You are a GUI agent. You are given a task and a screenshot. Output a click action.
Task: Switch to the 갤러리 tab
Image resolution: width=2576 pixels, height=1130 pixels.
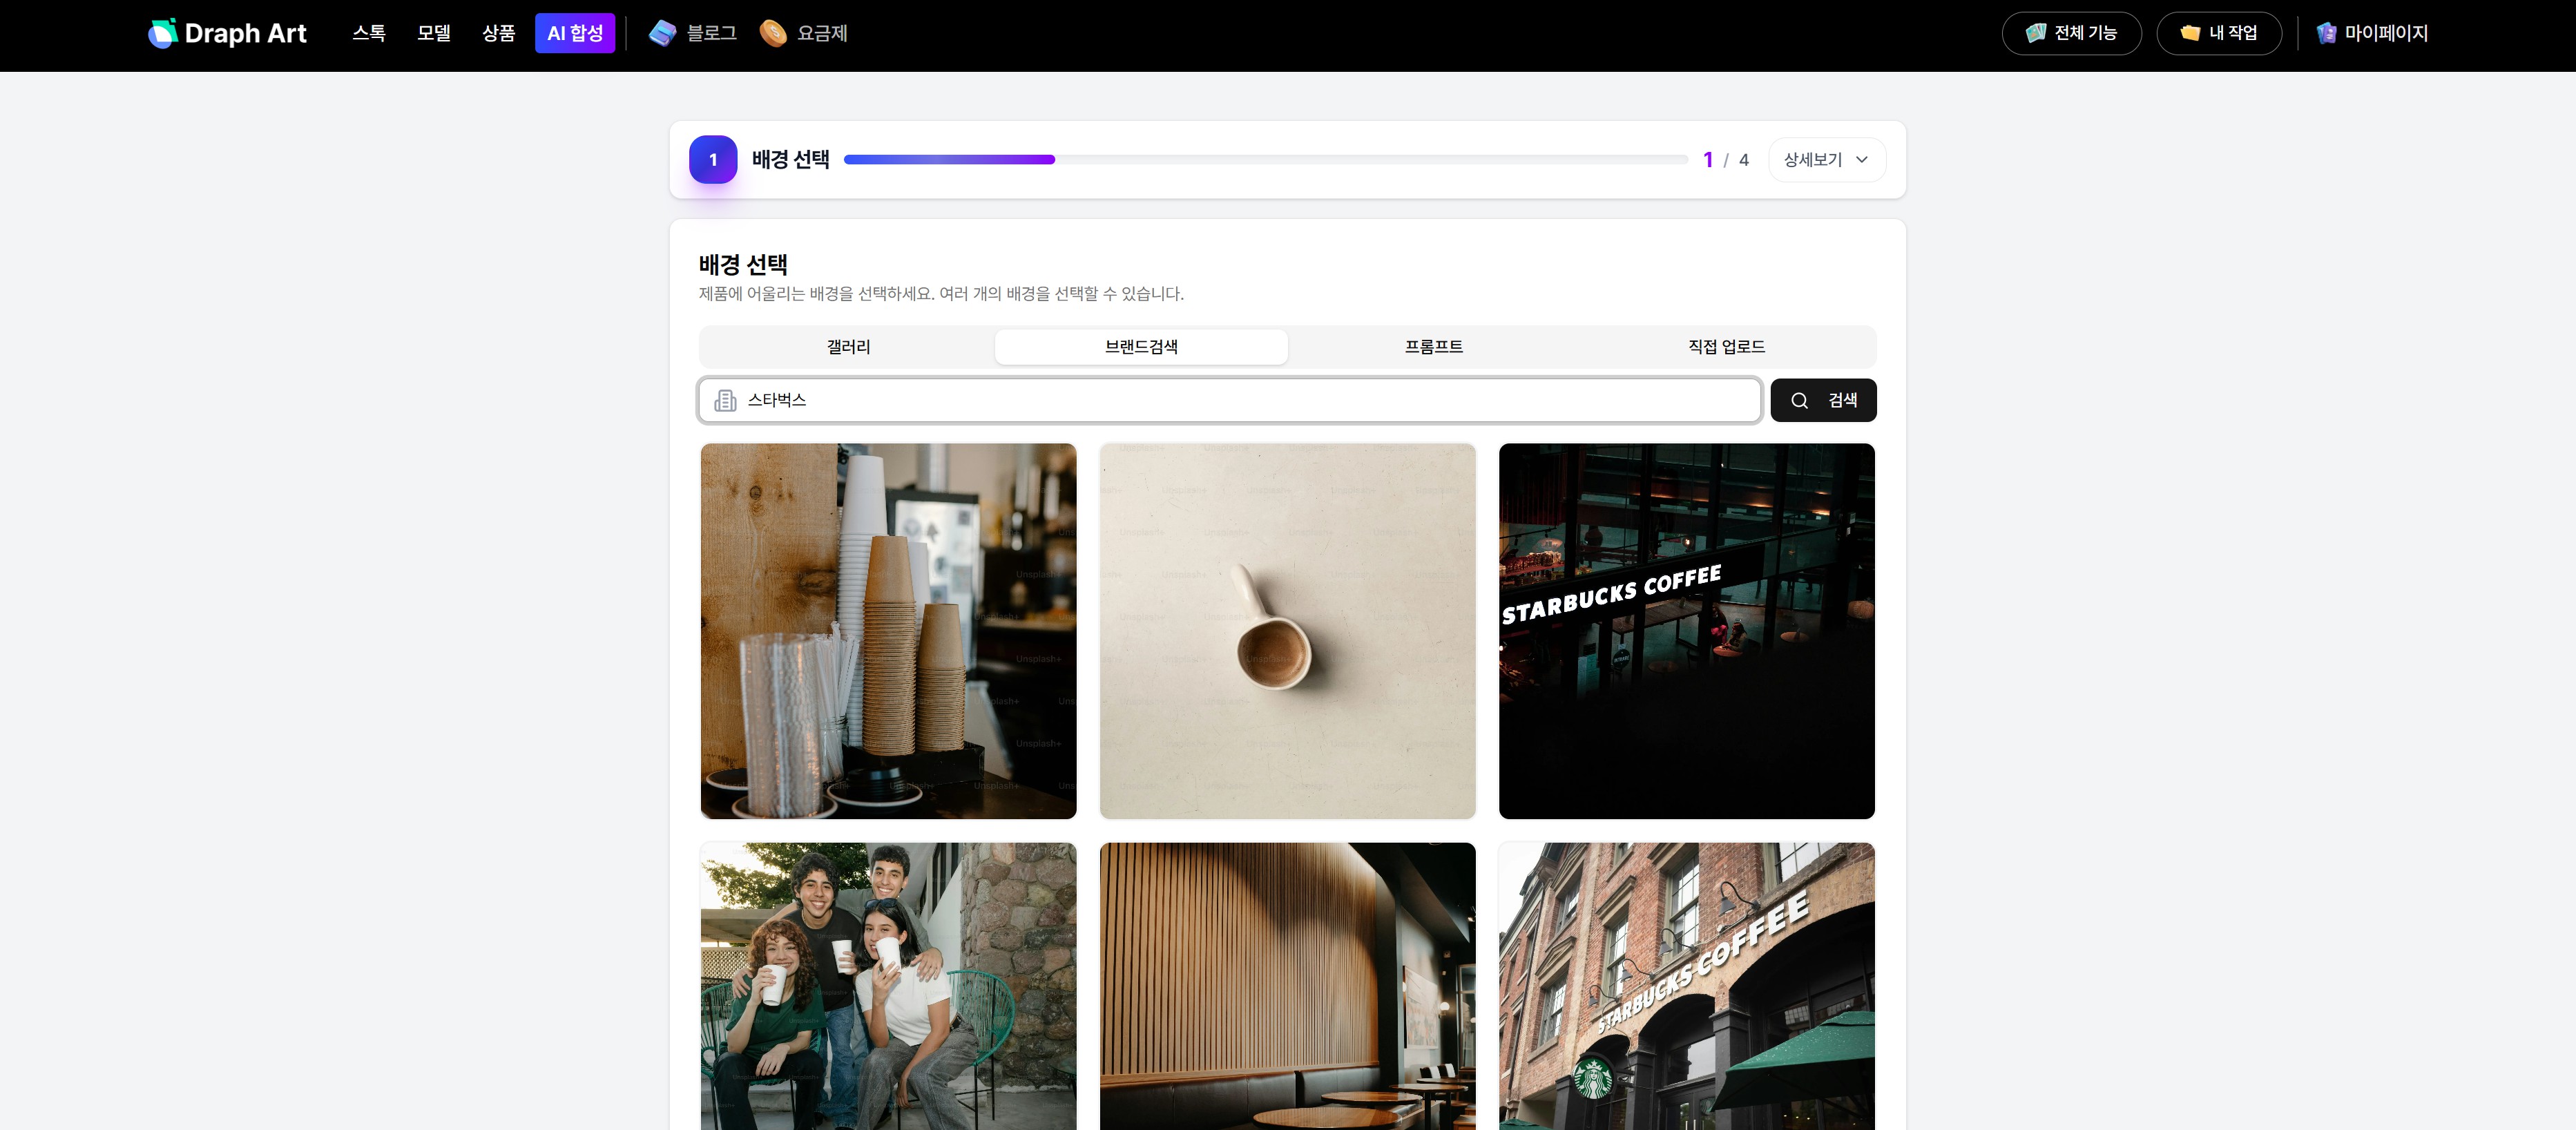tap(848, 347)
